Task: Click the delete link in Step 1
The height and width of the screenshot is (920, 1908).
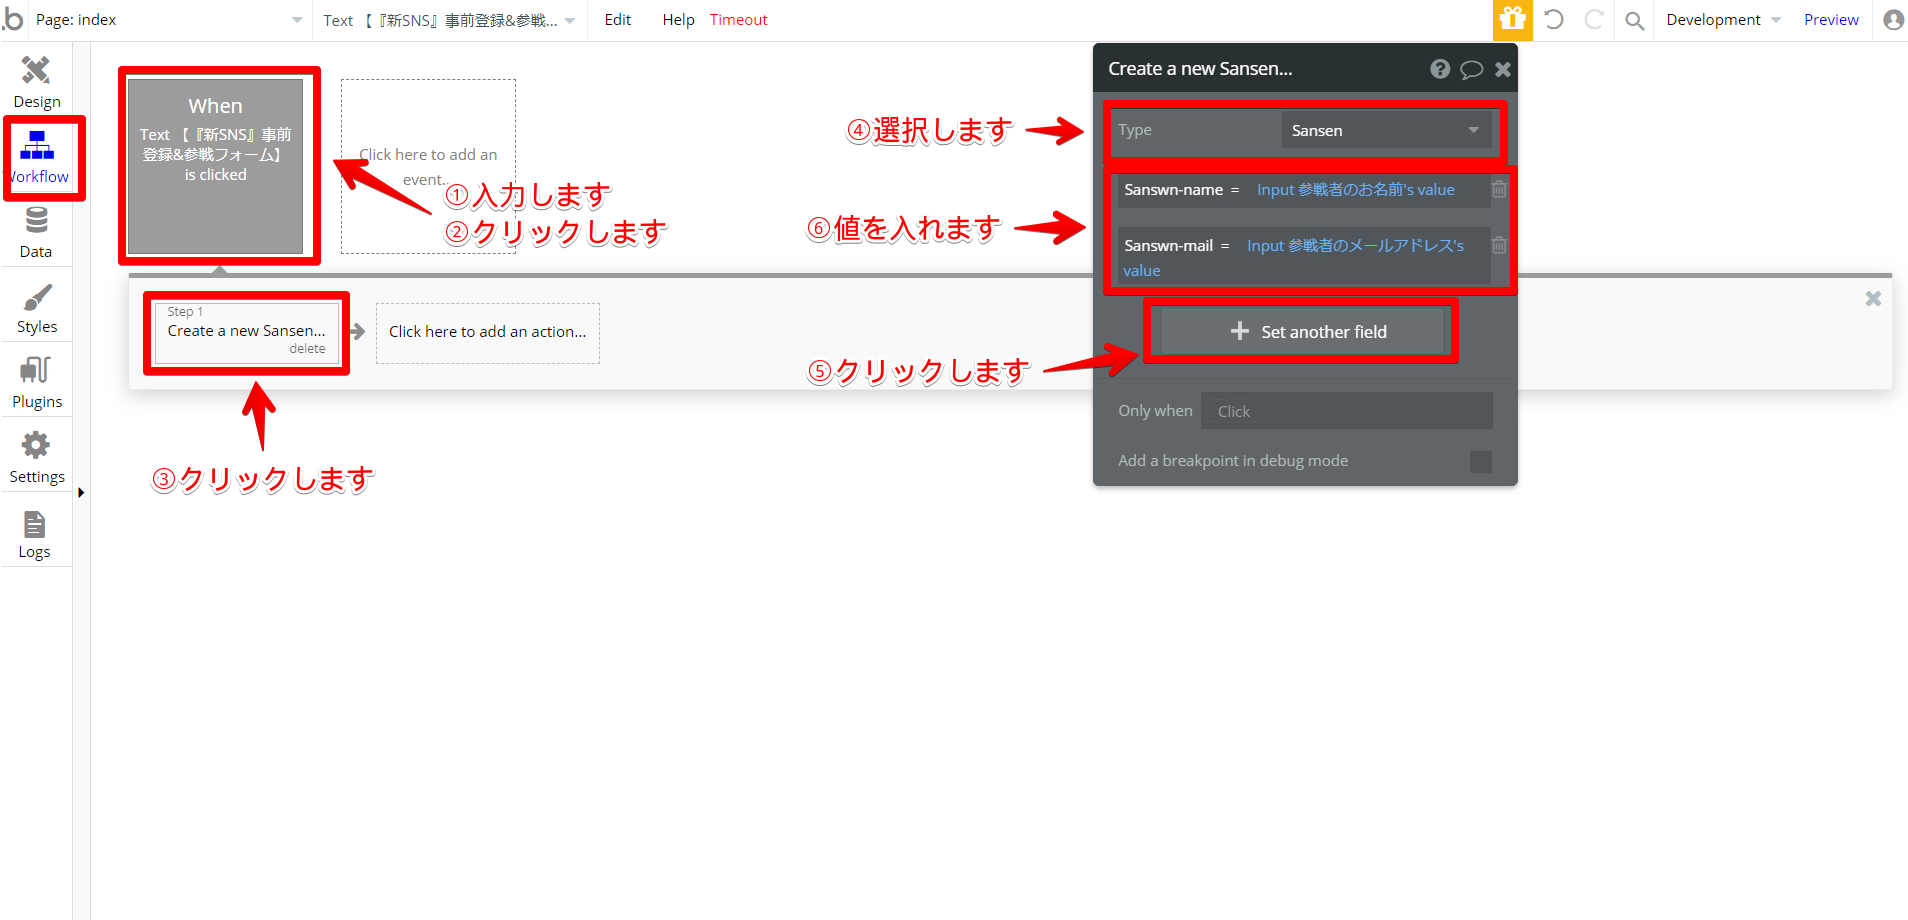Action: [x=307, y=348]
